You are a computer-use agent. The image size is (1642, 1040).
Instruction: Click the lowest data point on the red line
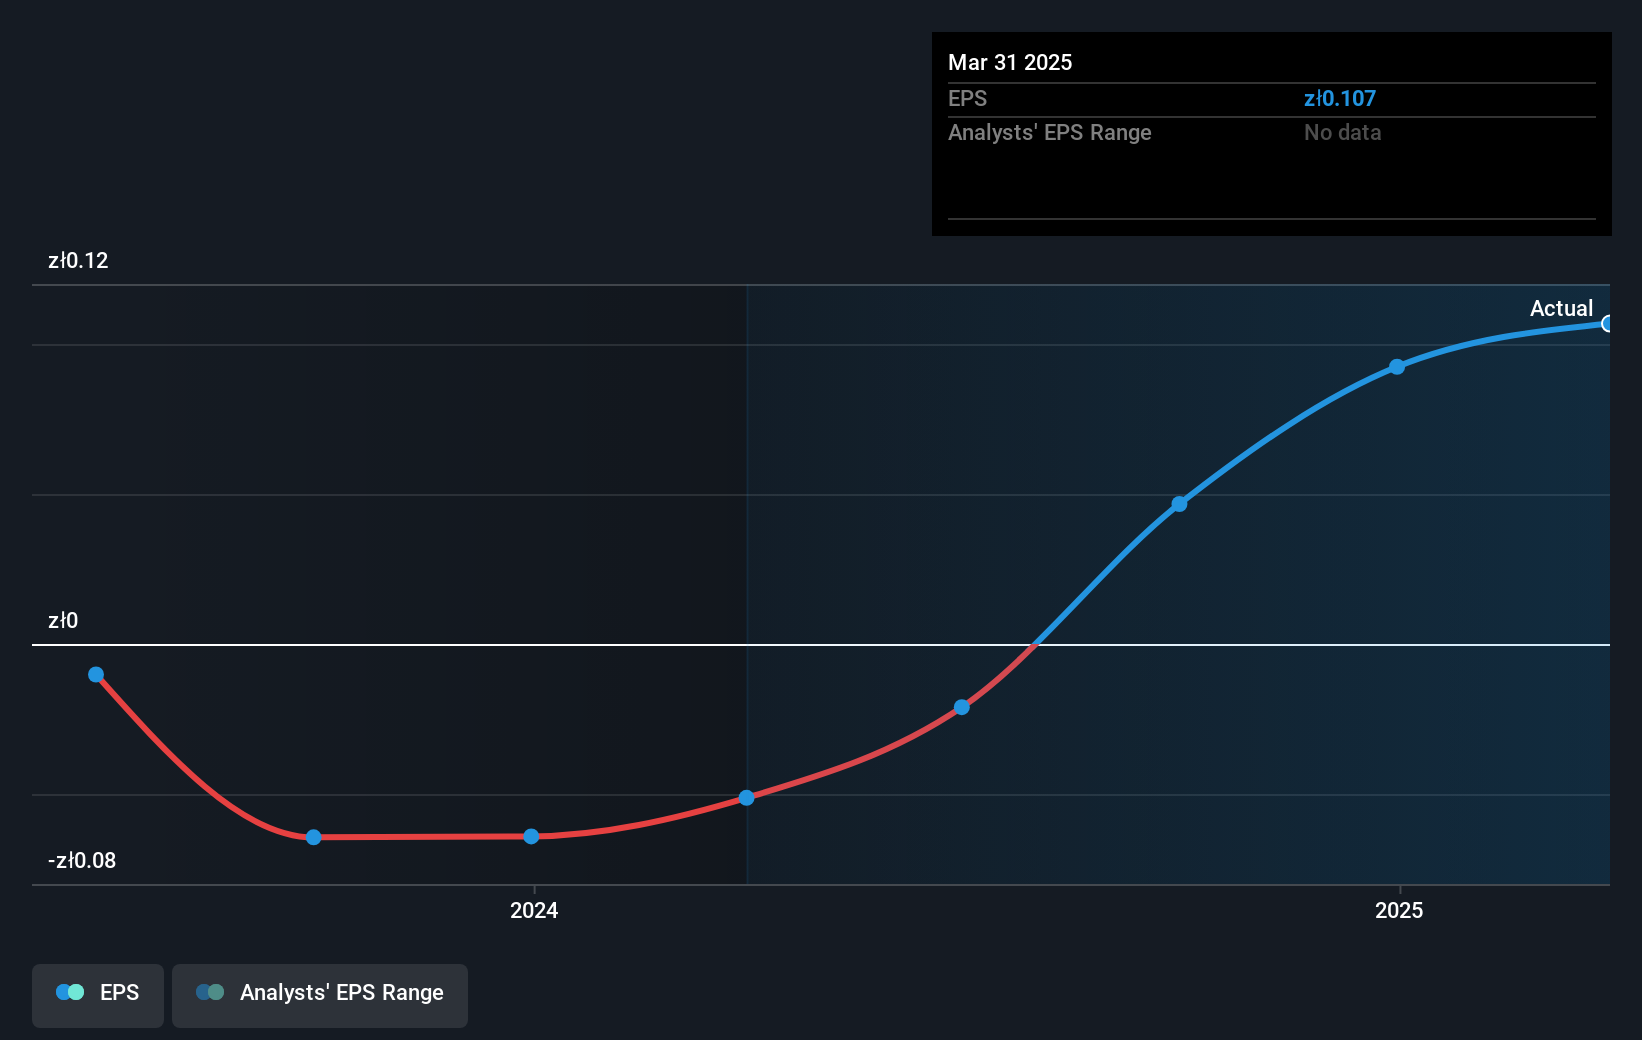pyautogui.click(x=313, y=836)
